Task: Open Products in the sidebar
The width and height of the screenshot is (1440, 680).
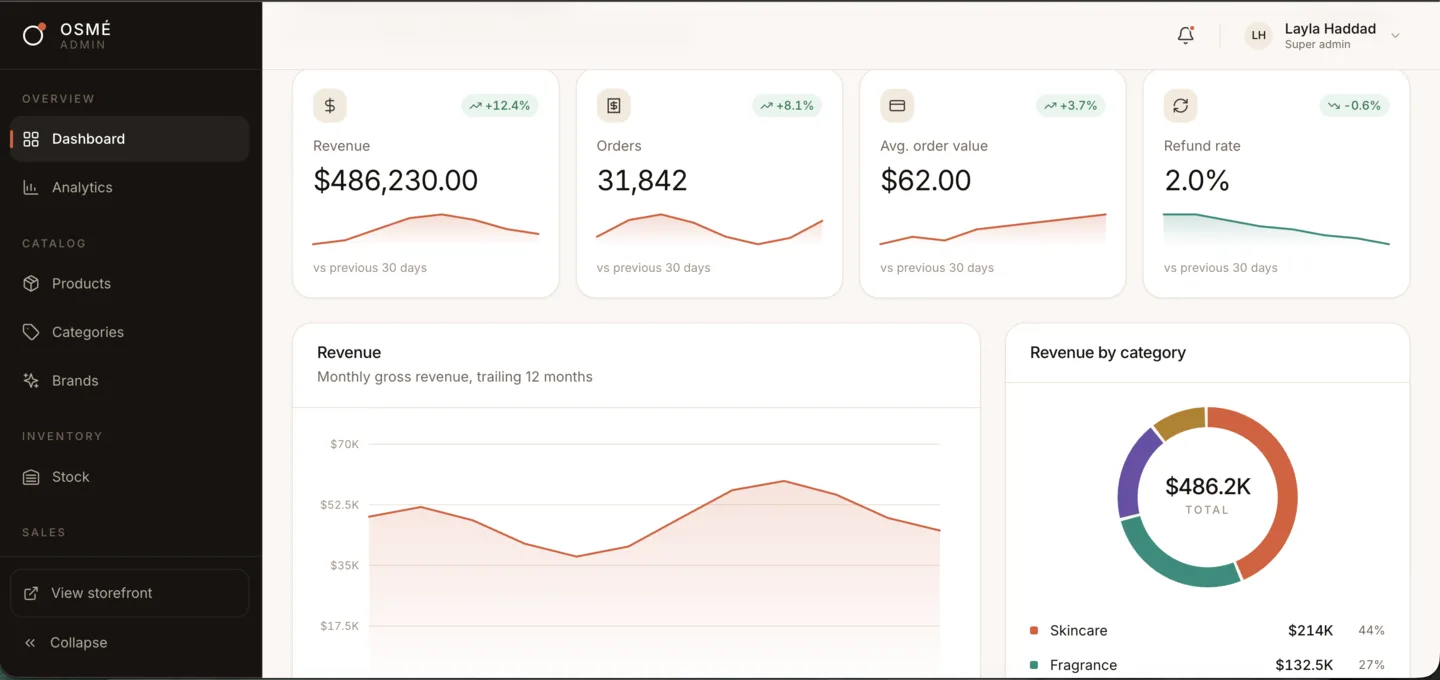Action: [130, 283]
